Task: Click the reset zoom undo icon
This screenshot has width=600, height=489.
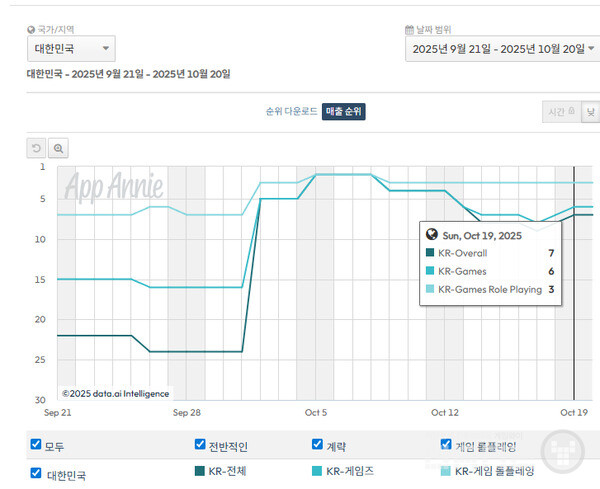Action: point(37,148)
